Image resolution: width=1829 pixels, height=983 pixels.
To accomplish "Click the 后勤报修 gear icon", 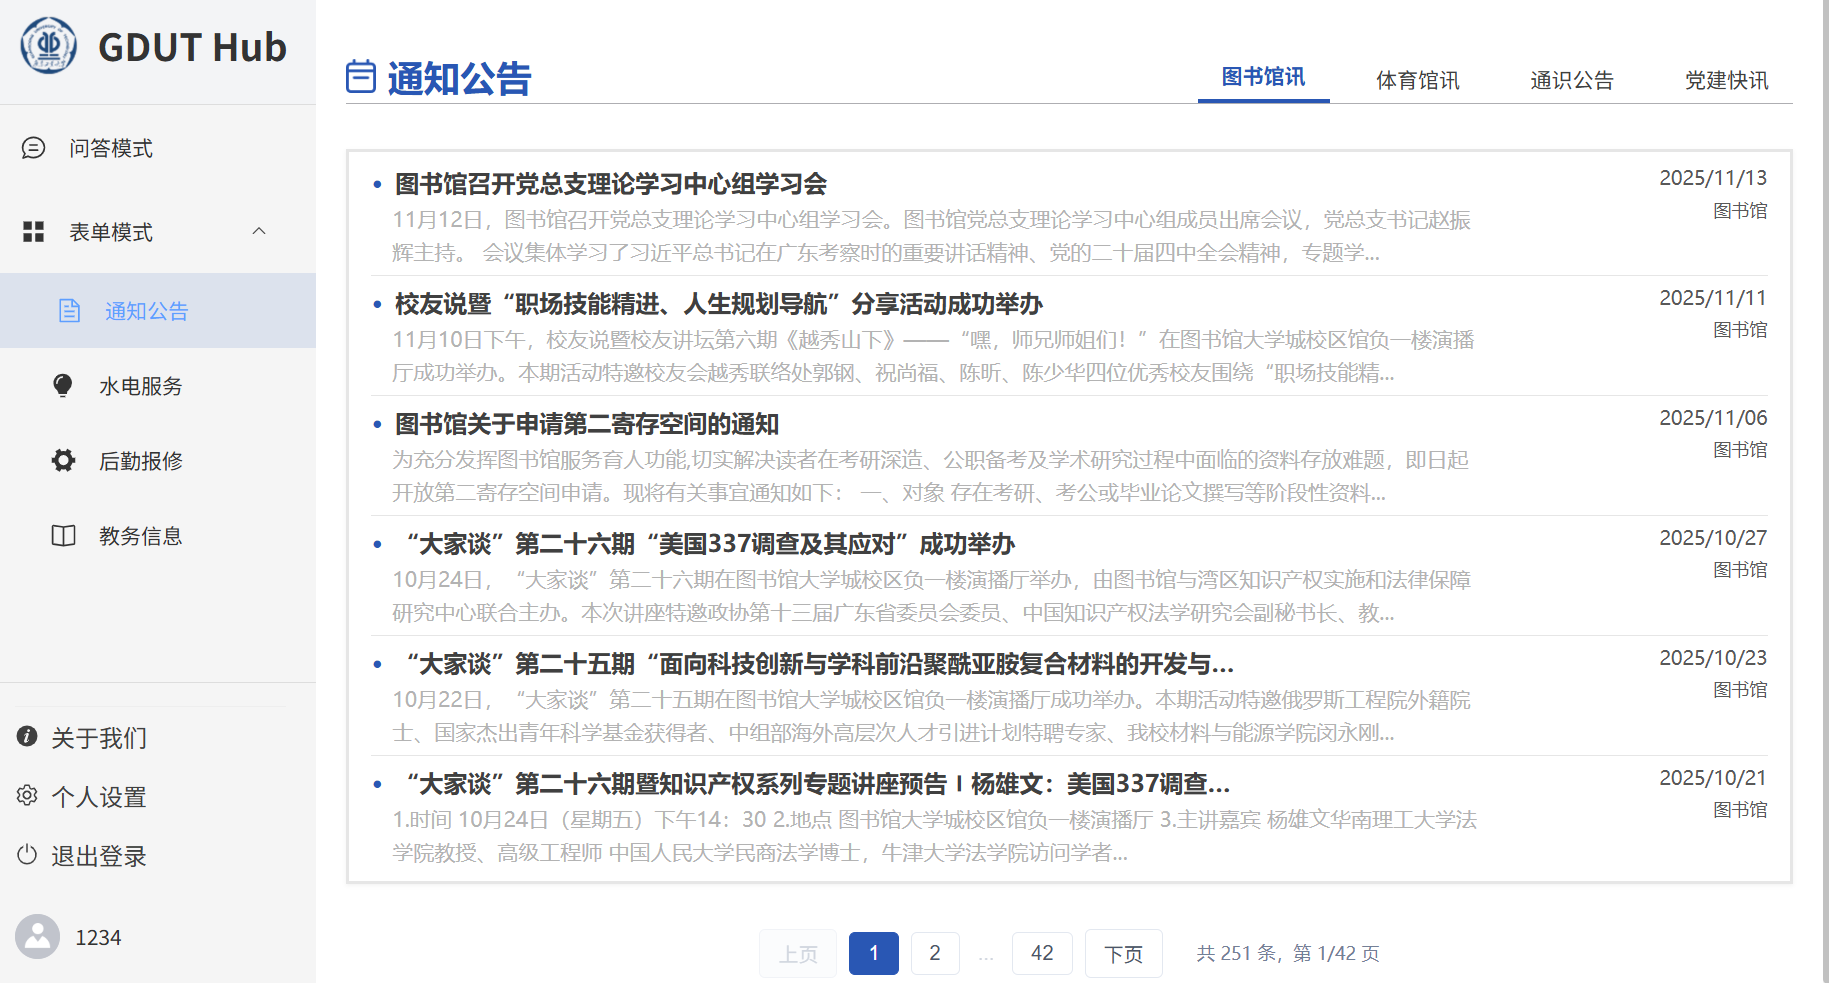I will coord(63,461).
